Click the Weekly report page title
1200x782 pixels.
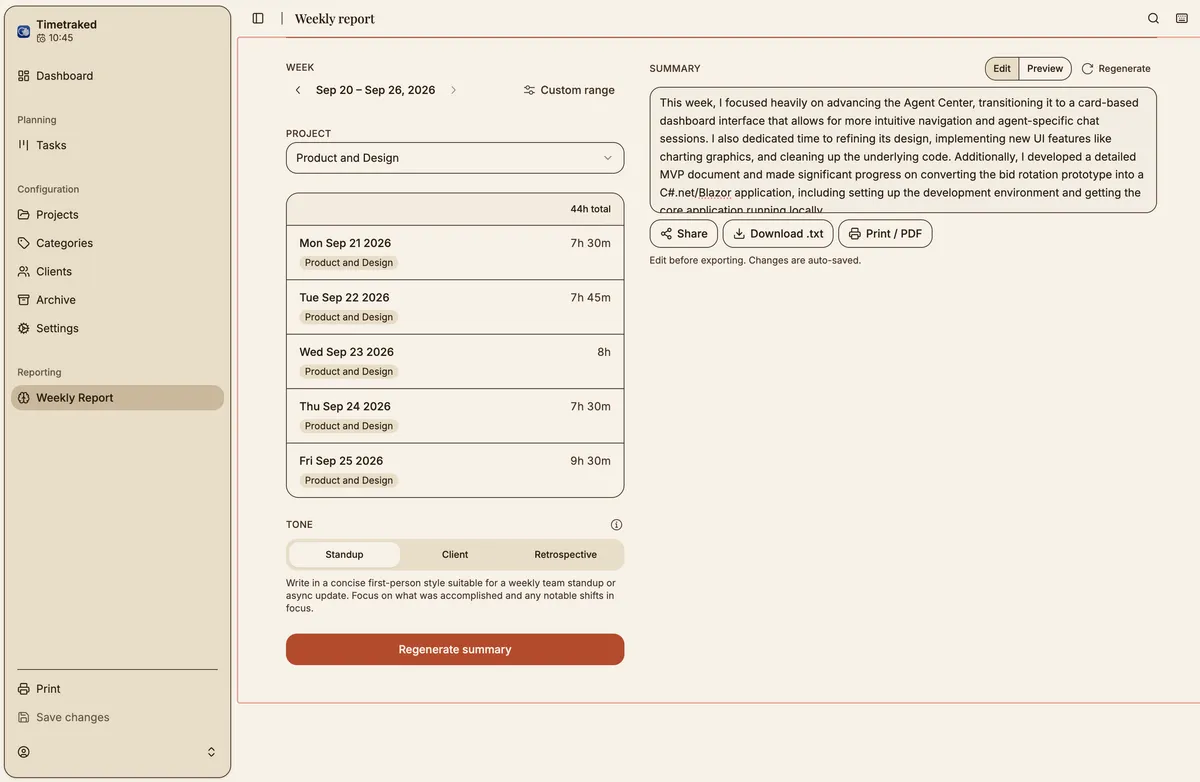(335, 19)
